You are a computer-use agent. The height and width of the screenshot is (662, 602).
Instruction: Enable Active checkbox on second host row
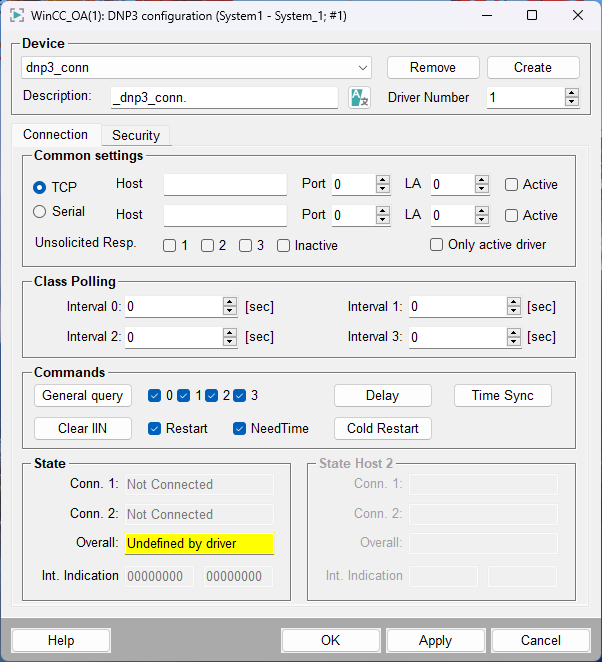click(511, 215)
